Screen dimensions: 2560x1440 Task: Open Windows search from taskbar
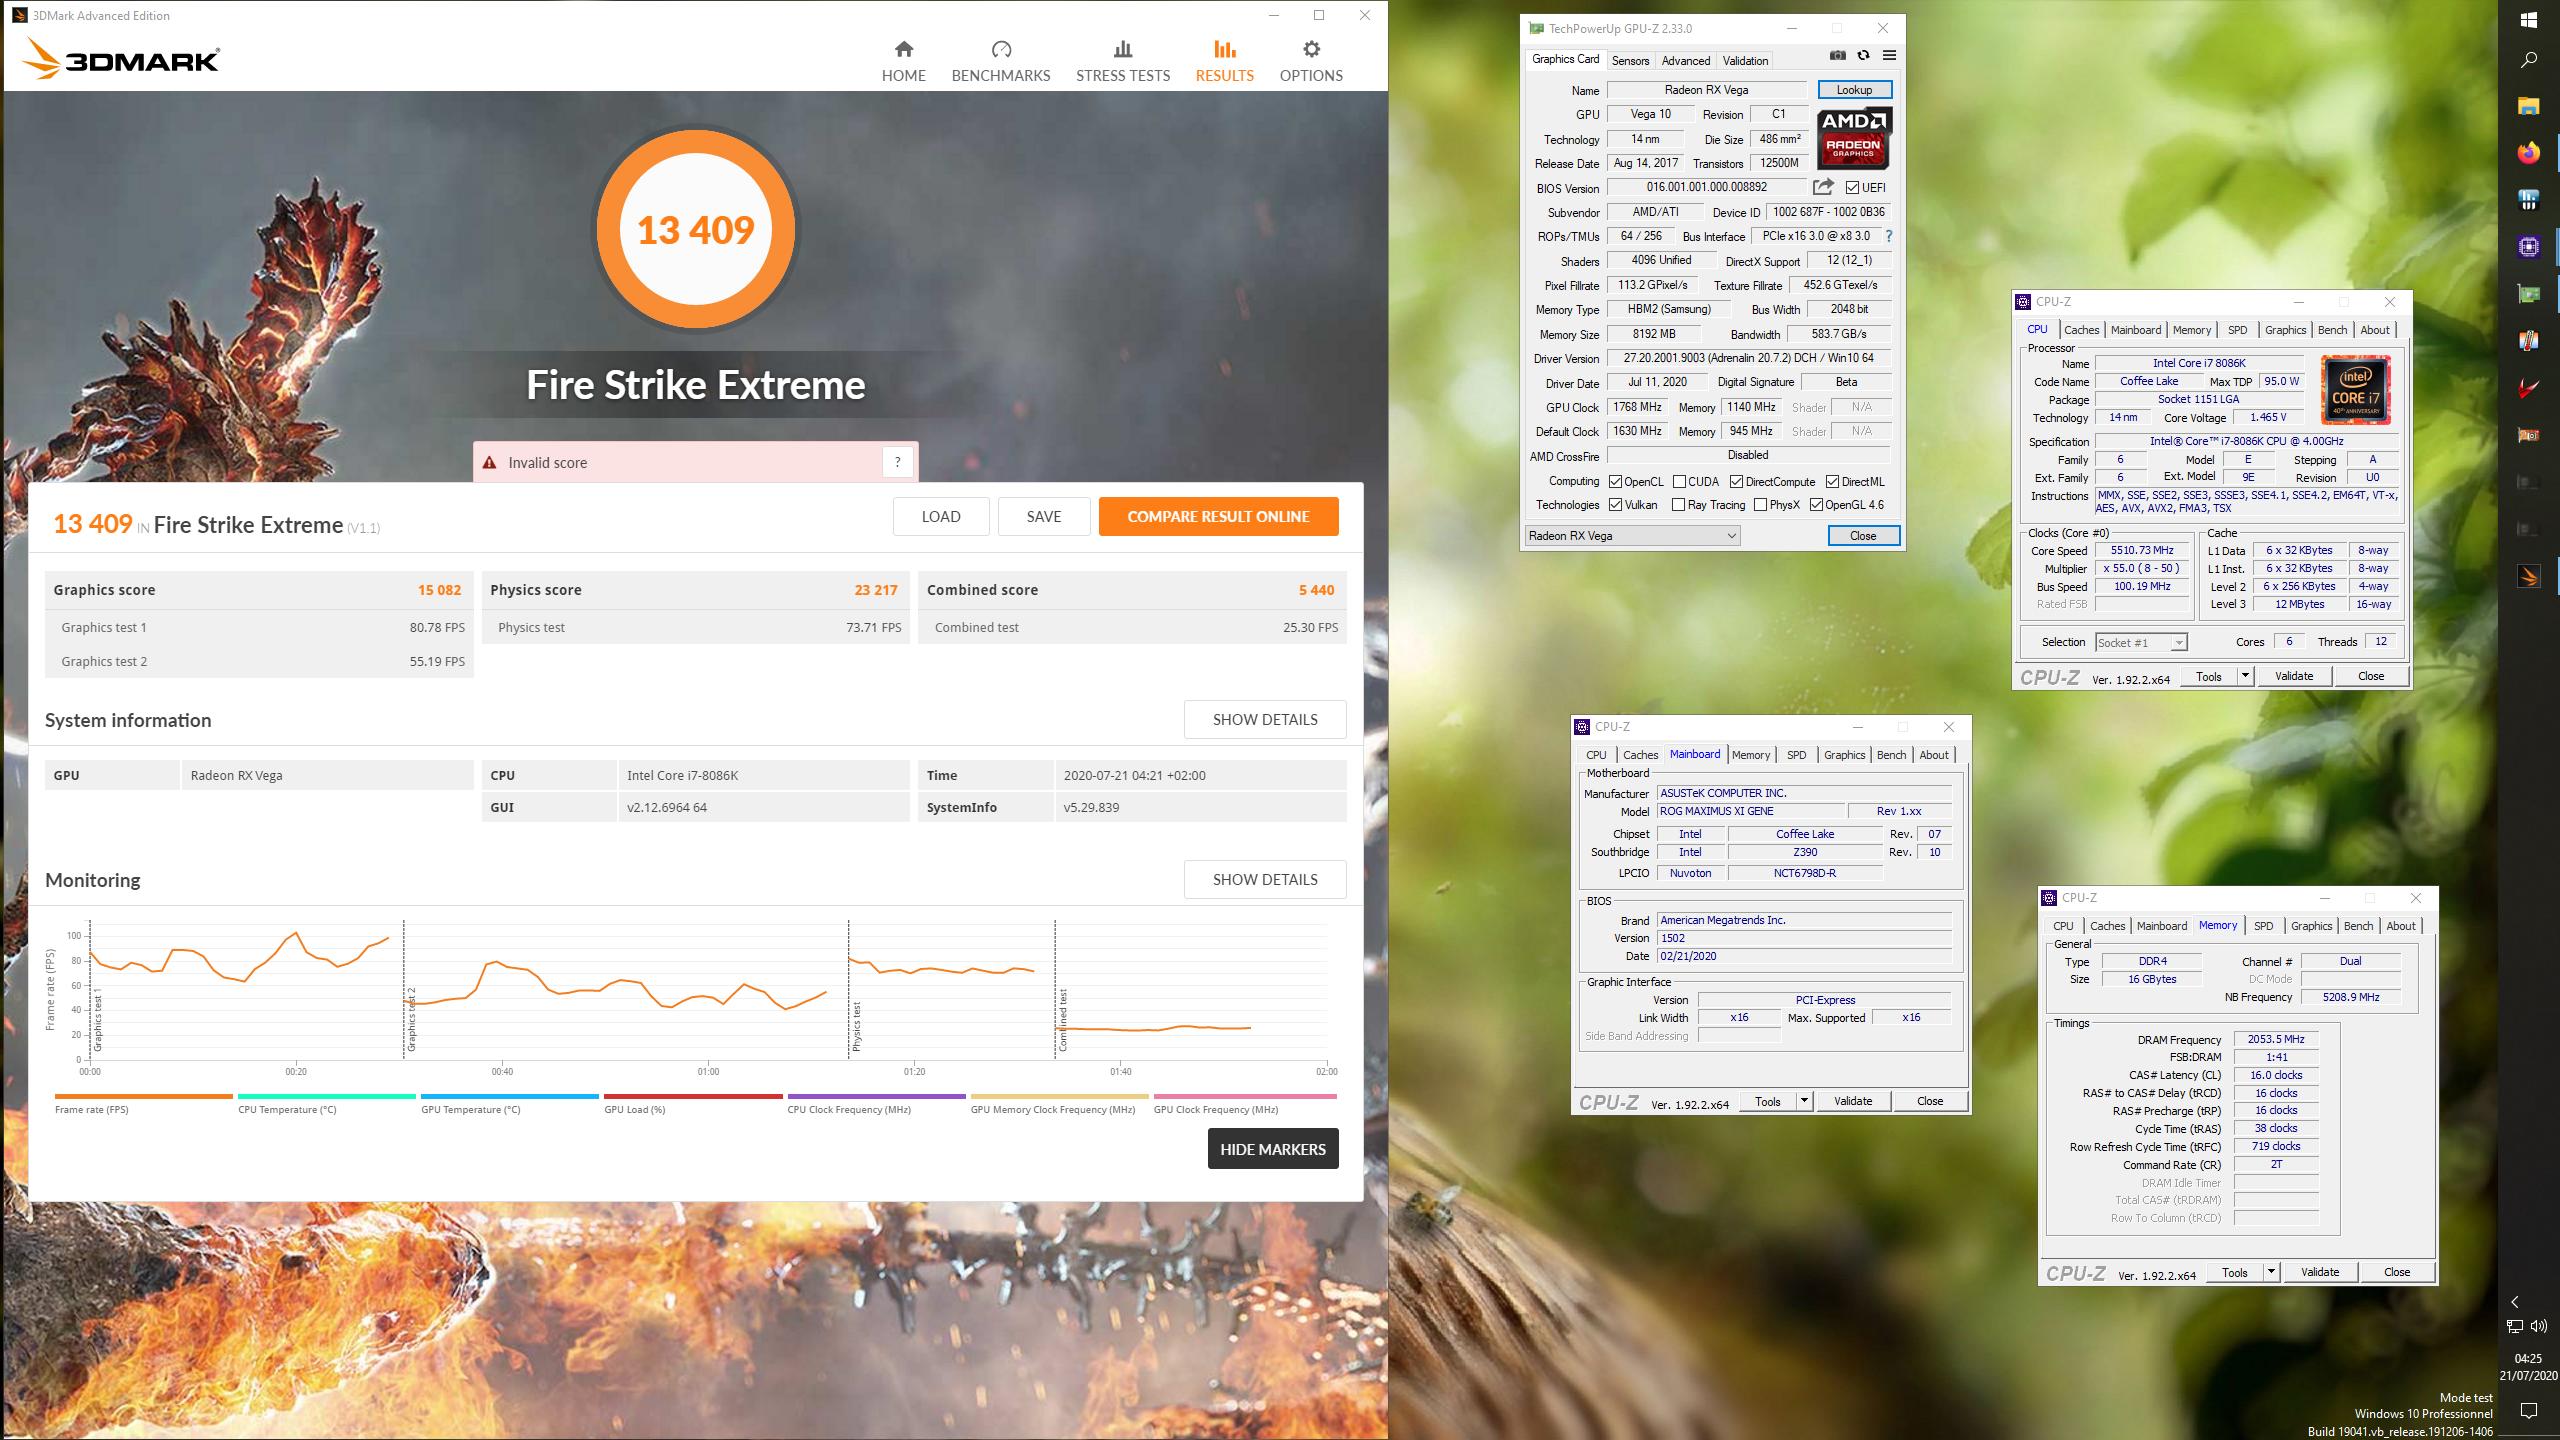click(x=2529, y=60)
